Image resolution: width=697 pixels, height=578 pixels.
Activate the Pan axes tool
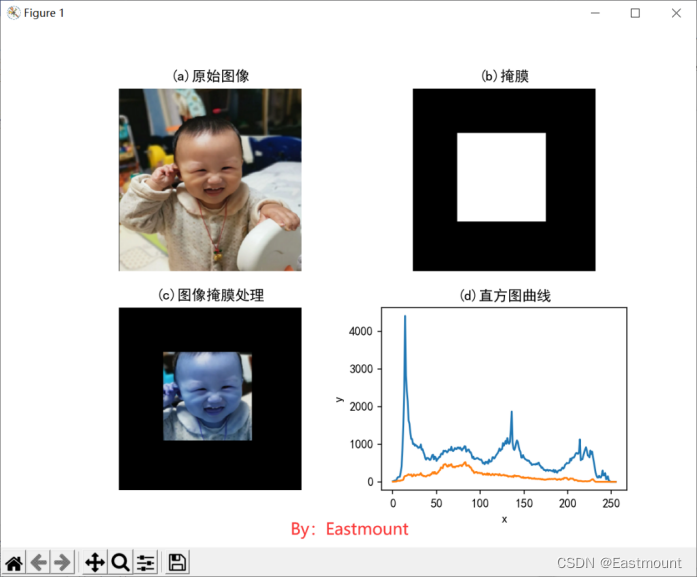click(x=95, y=563)
